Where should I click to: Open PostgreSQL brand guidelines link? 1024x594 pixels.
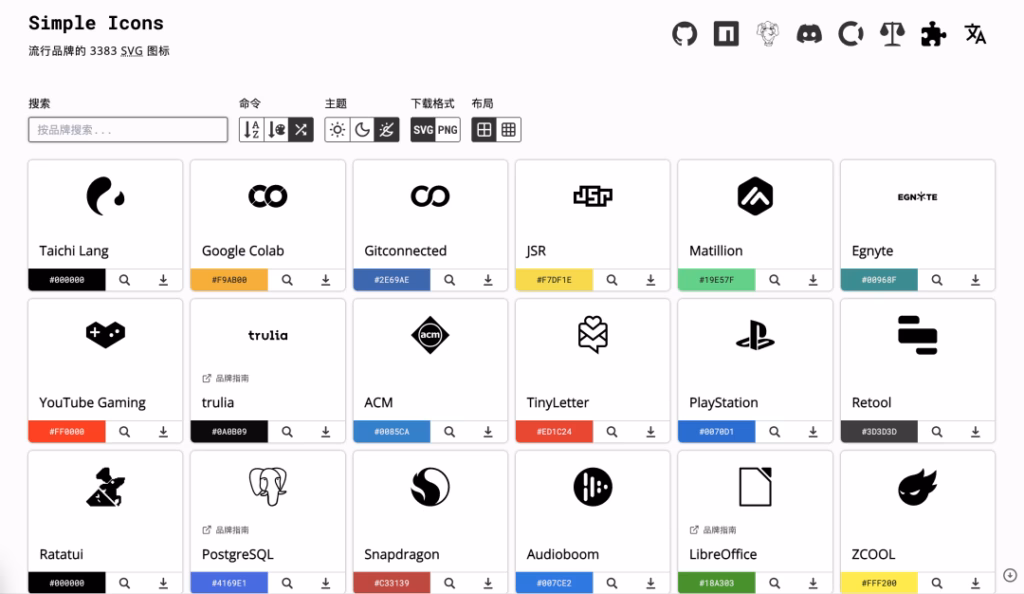(226, 530)
